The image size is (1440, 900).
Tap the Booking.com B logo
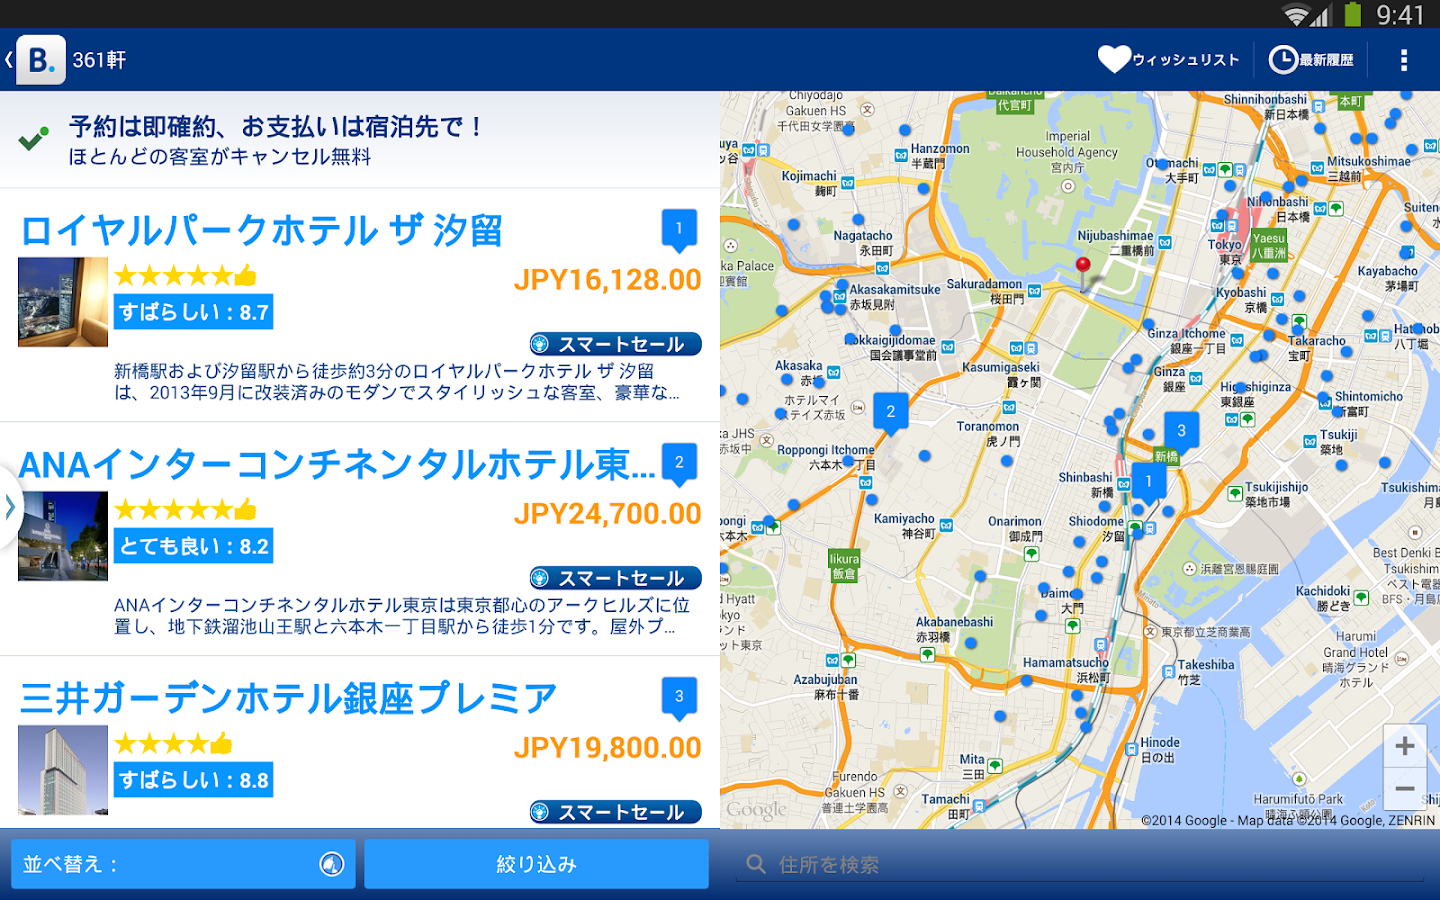coord(41,60)
